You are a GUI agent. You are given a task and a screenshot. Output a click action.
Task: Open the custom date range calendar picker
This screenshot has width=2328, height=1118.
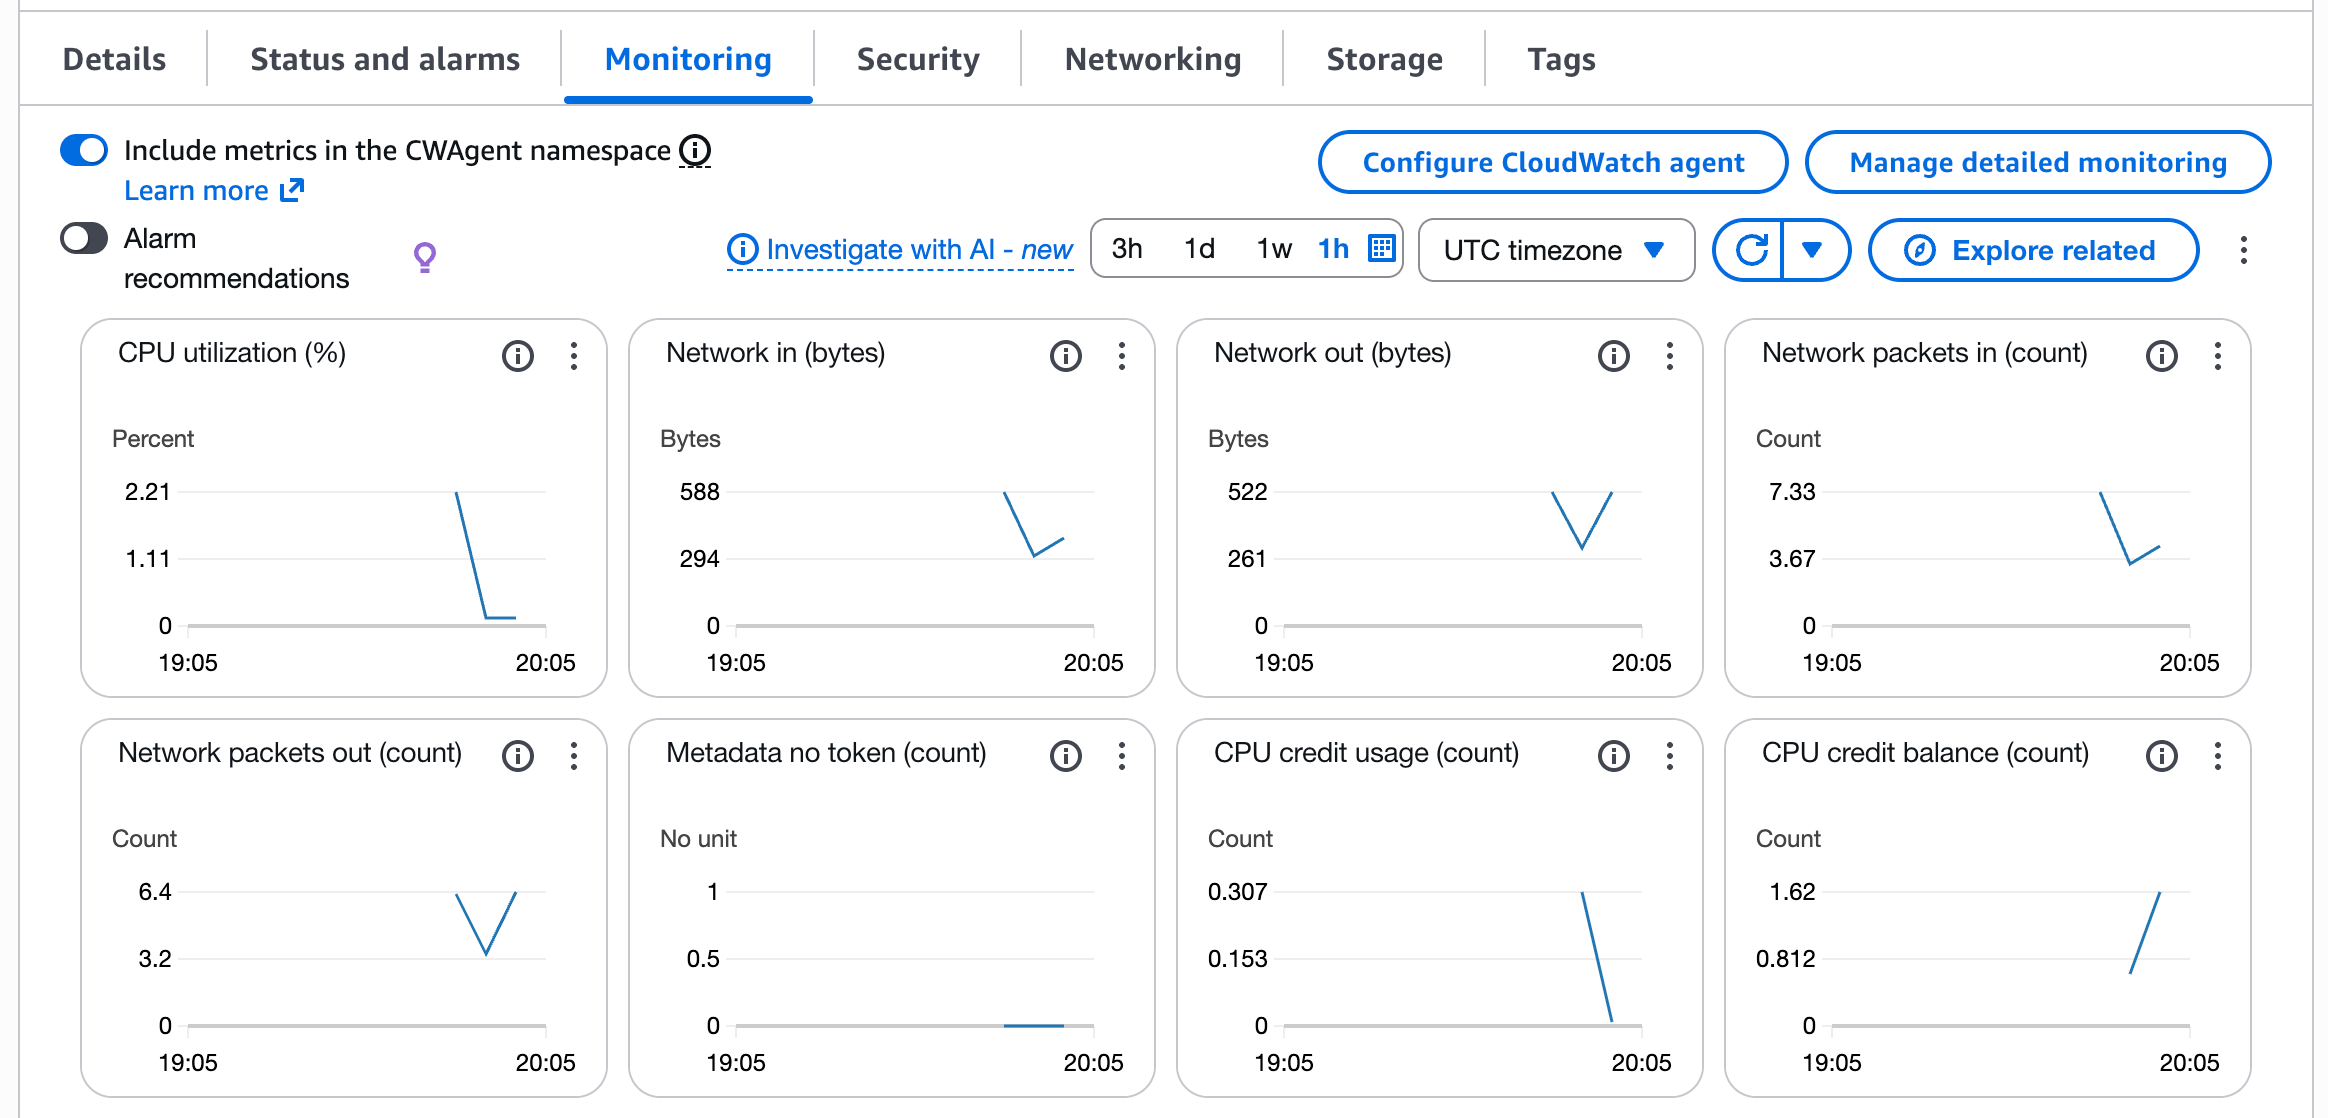1381,249
